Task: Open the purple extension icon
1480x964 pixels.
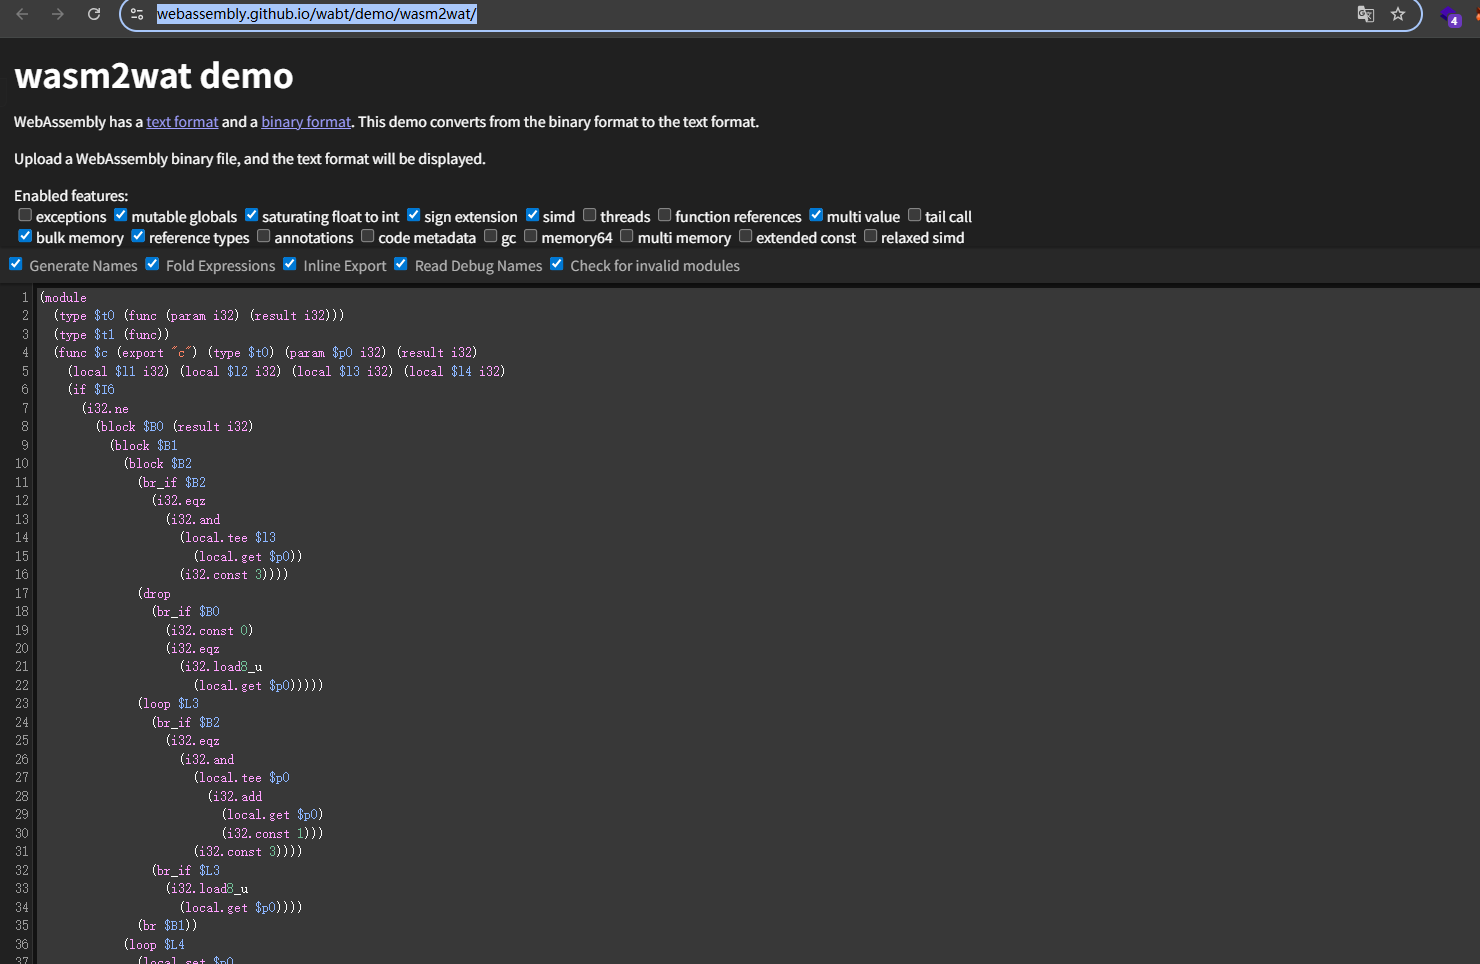Action: coord(1450,16)
